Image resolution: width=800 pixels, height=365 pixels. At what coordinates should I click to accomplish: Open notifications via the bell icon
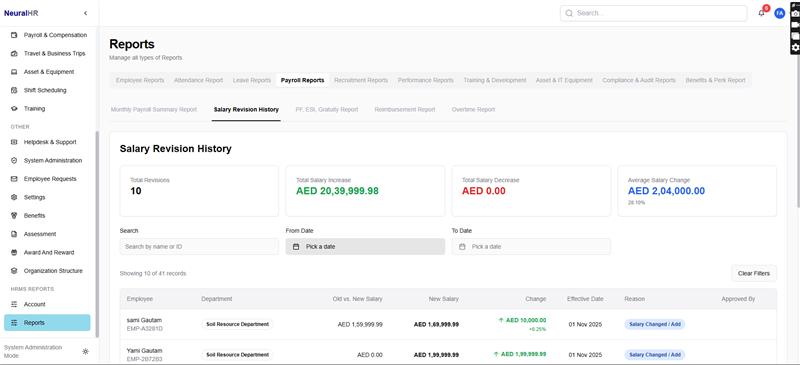click(x=762, y=13)
